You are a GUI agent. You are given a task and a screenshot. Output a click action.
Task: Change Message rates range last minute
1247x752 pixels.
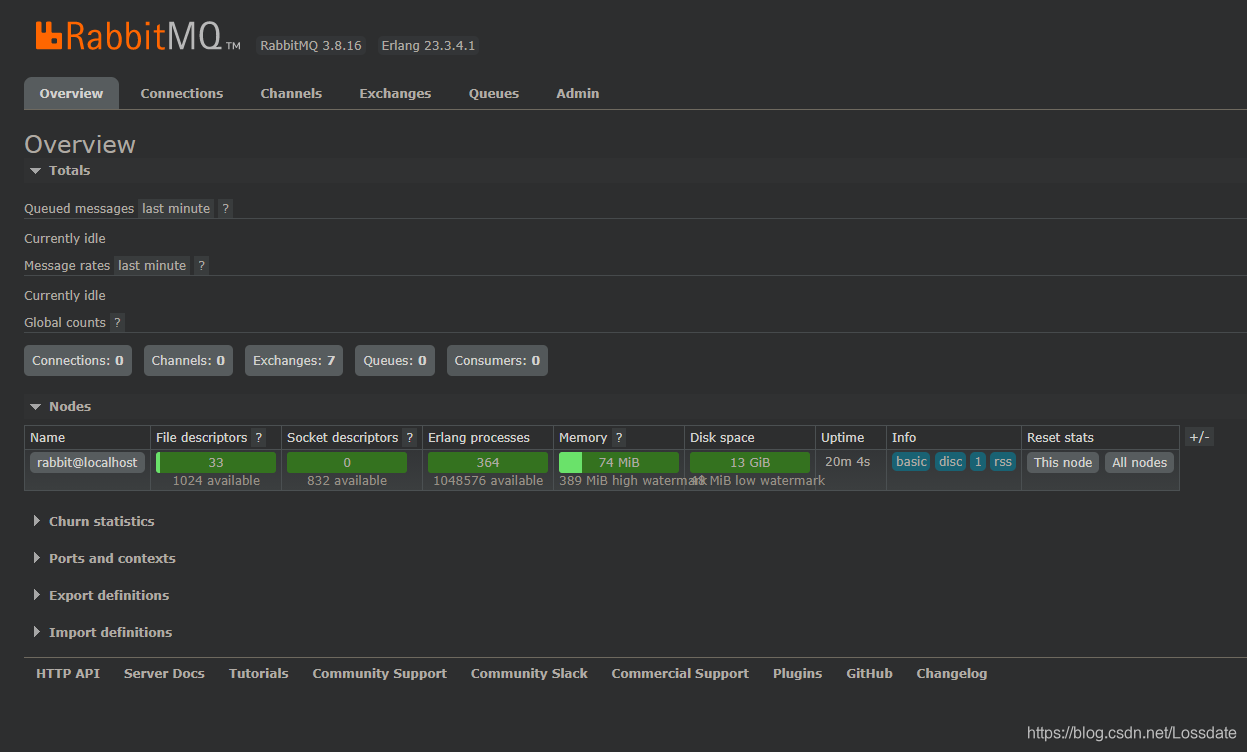pyautogui.click(x=152, y=266)
